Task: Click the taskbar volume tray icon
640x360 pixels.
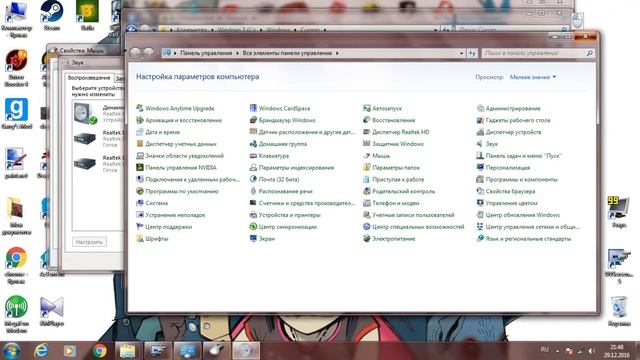Action: [591, 351]
